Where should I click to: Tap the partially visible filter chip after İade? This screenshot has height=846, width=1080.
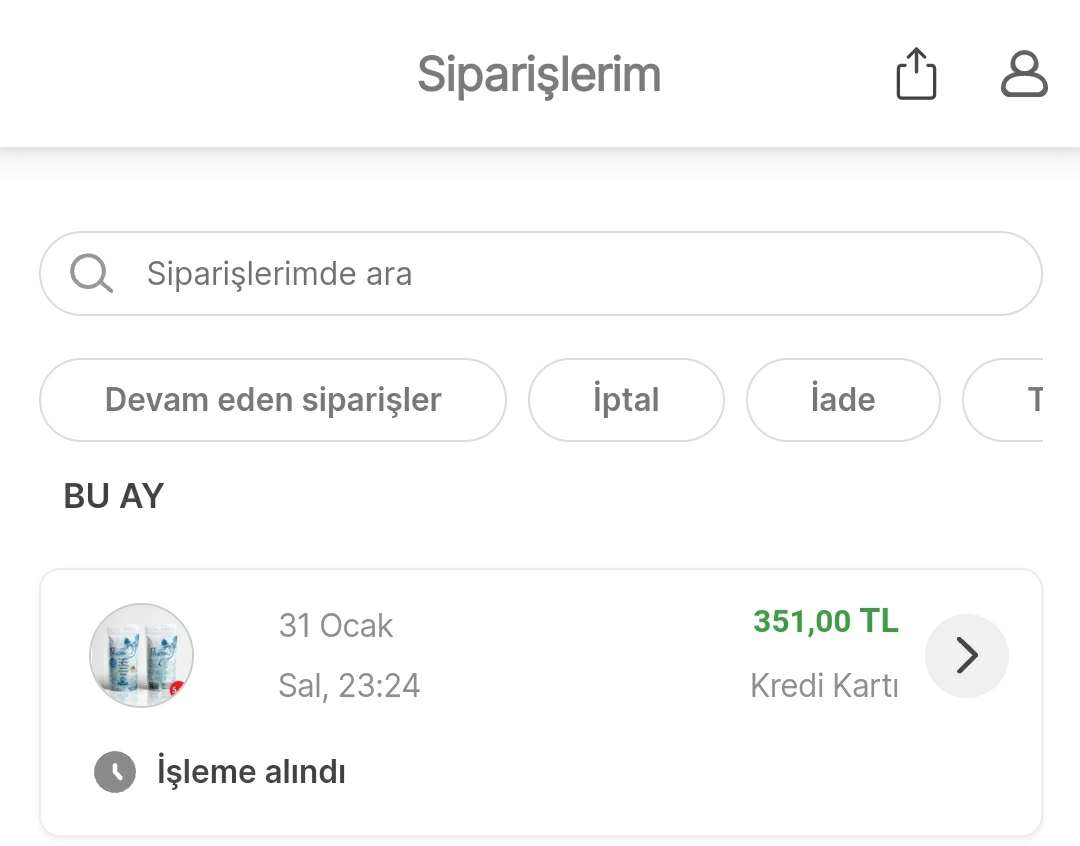click(x=1010, y=400)
